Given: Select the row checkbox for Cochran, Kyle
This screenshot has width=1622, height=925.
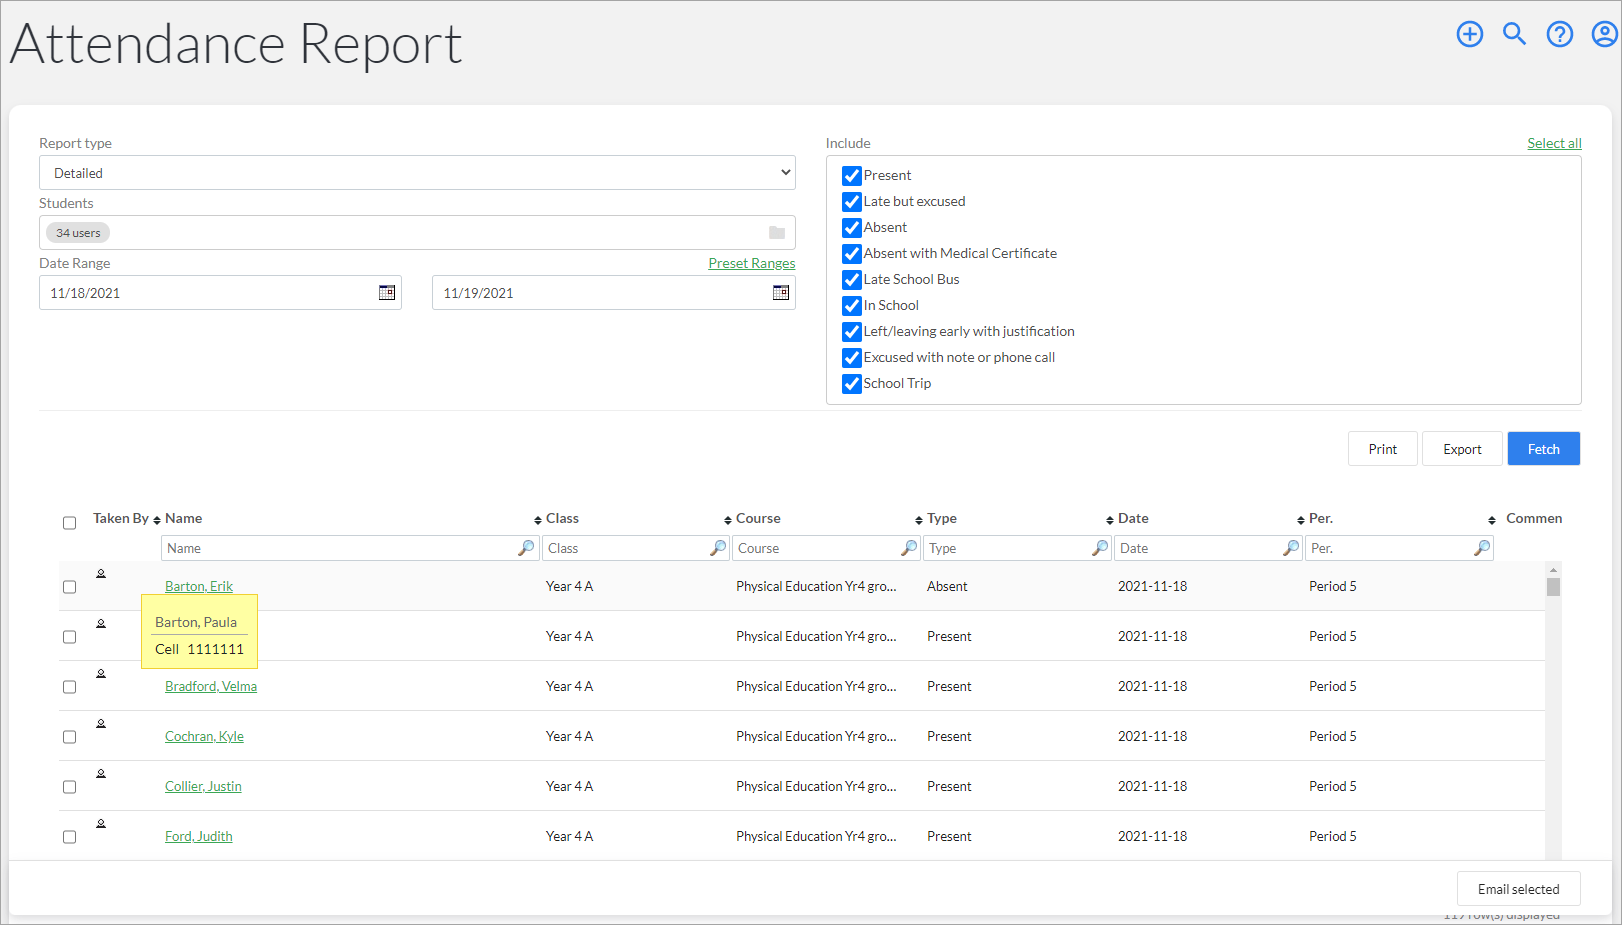Looking at the screenshot, I should (69, 737).
